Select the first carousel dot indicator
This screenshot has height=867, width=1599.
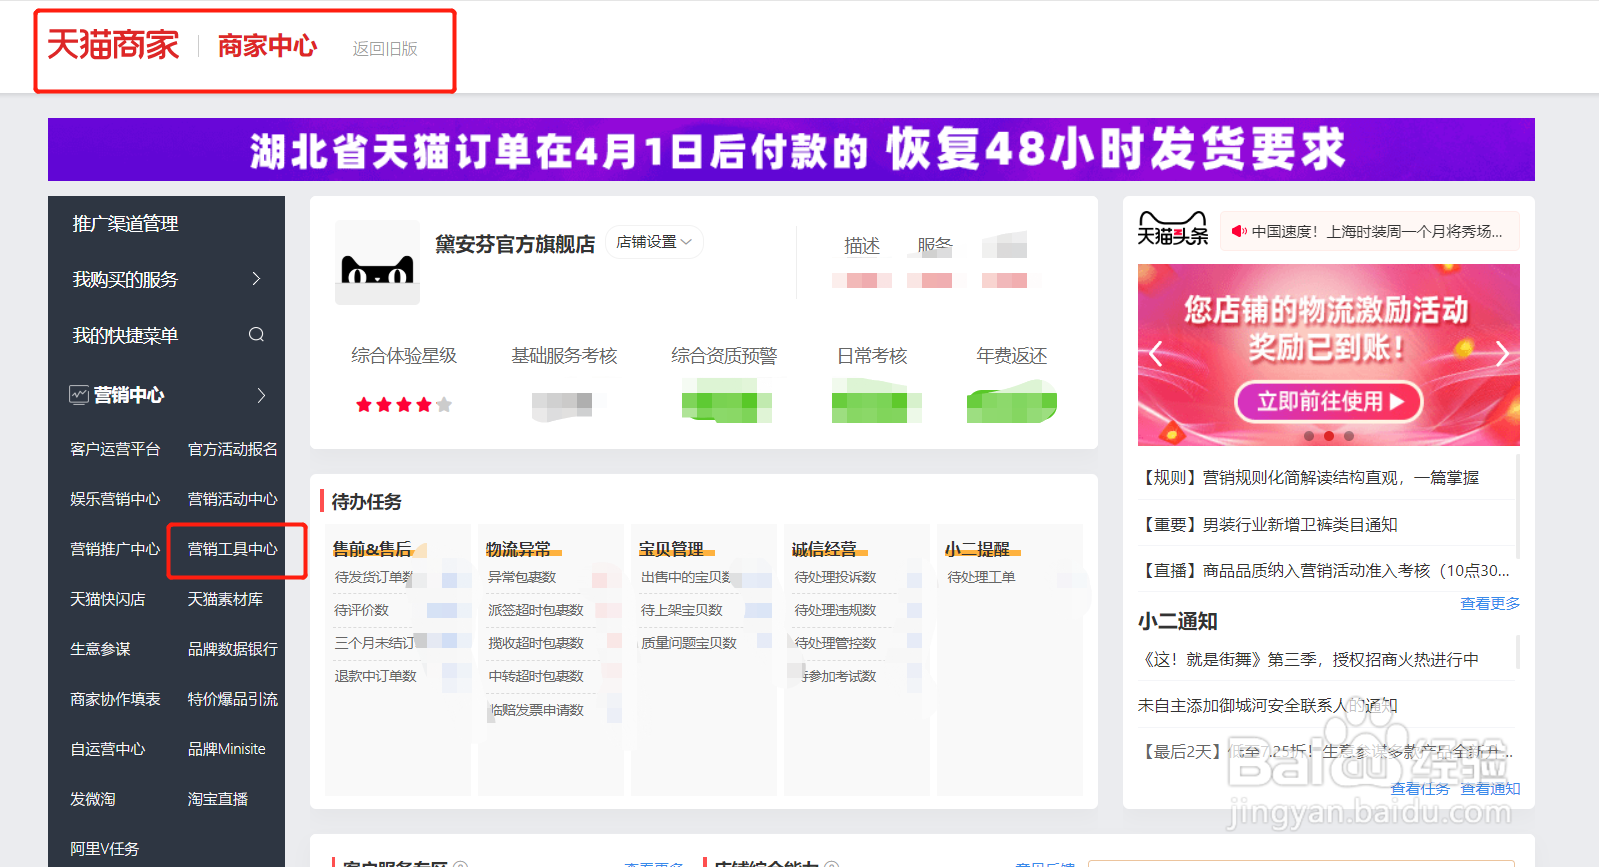point(1309,436)
